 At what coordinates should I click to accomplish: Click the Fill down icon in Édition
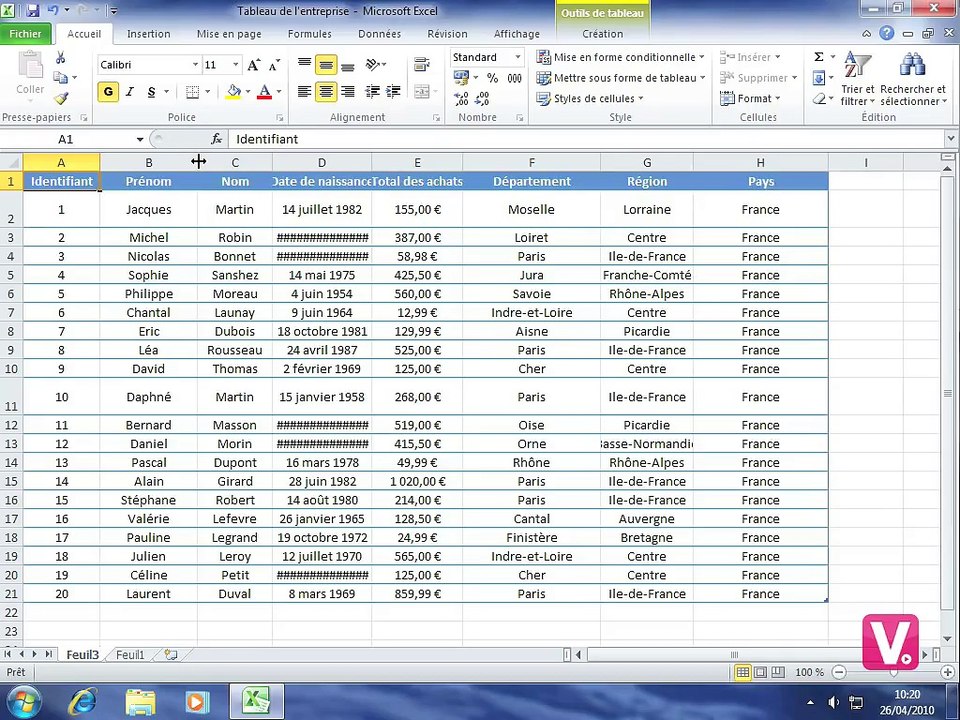[x=819, y=78]
